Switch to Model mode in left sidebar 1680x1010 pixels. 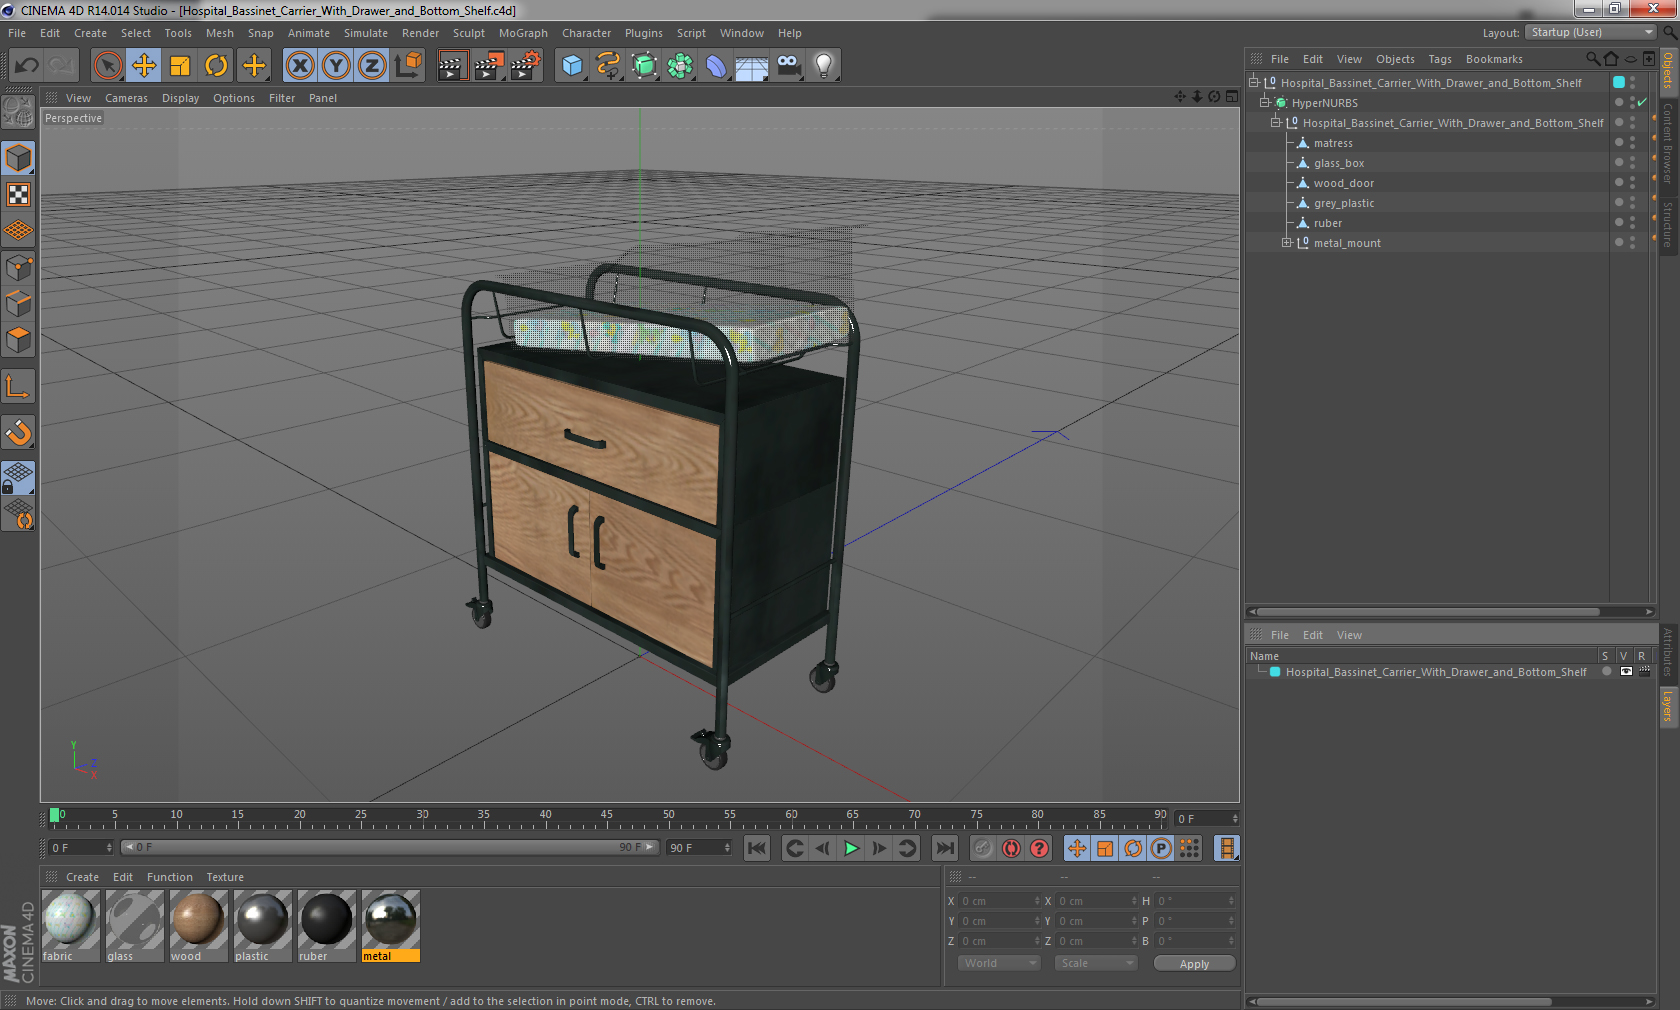[x=18, y=158]
